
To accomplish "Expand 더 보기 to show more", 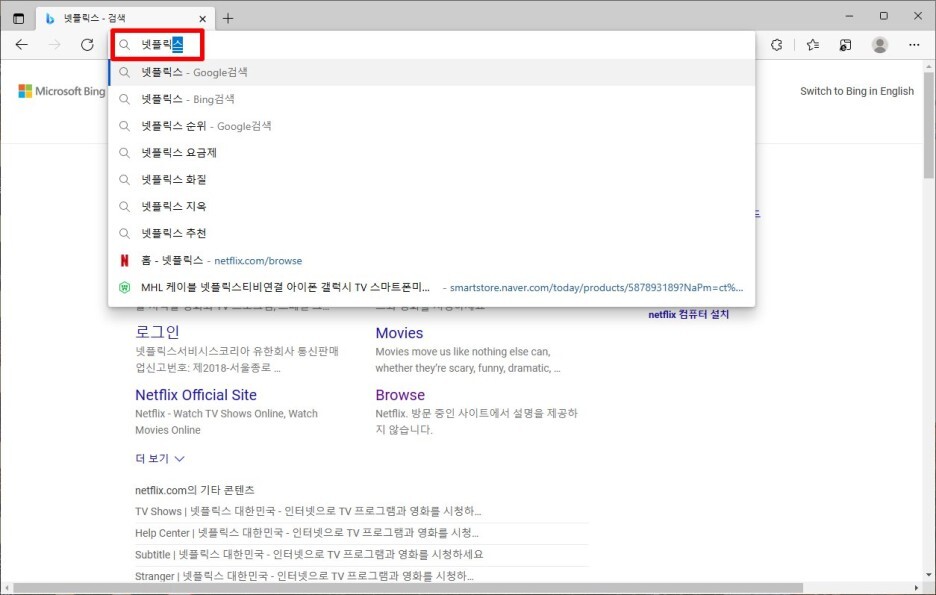I will 160,458.
